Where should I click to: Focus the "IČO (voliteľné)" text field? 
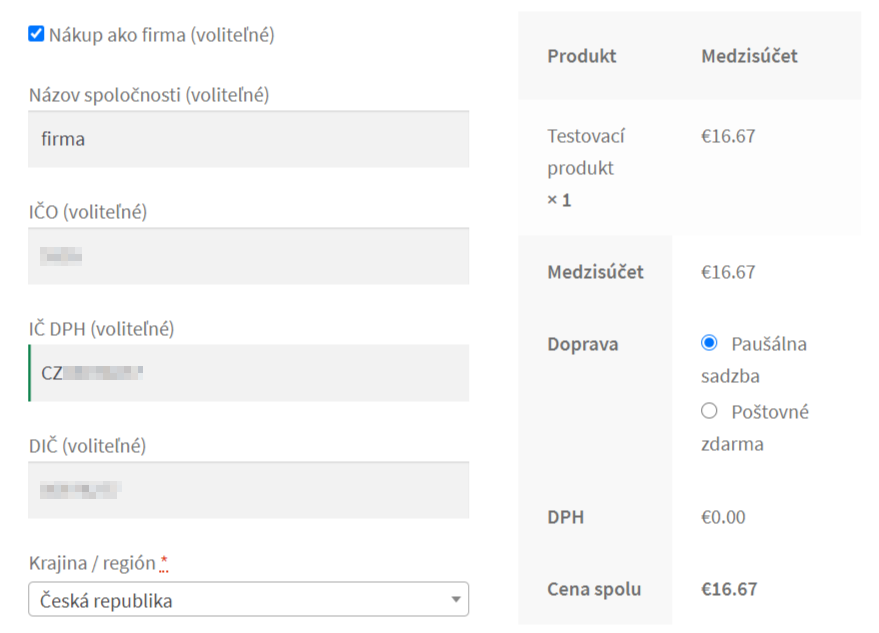[x=247, y=256]
